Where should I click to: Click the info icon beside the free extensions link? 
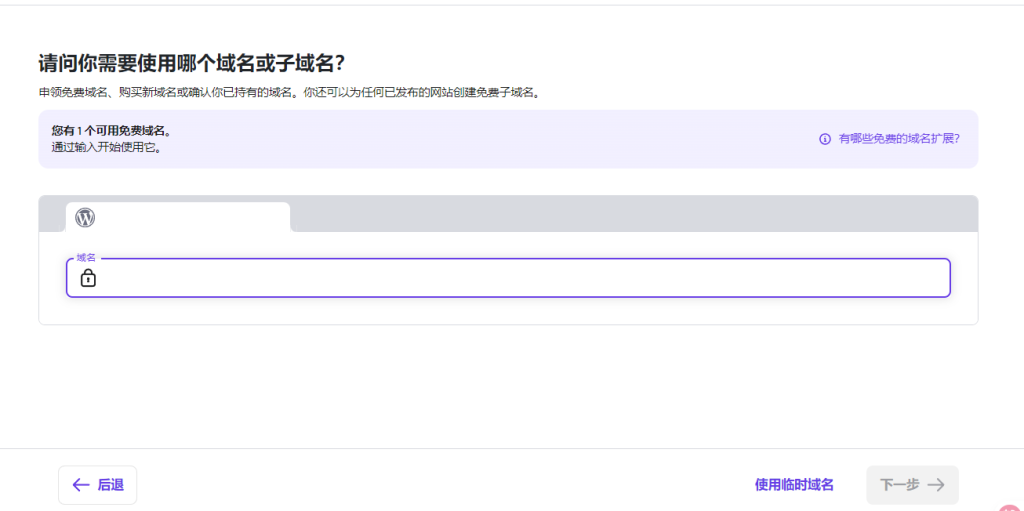[825, 139]
